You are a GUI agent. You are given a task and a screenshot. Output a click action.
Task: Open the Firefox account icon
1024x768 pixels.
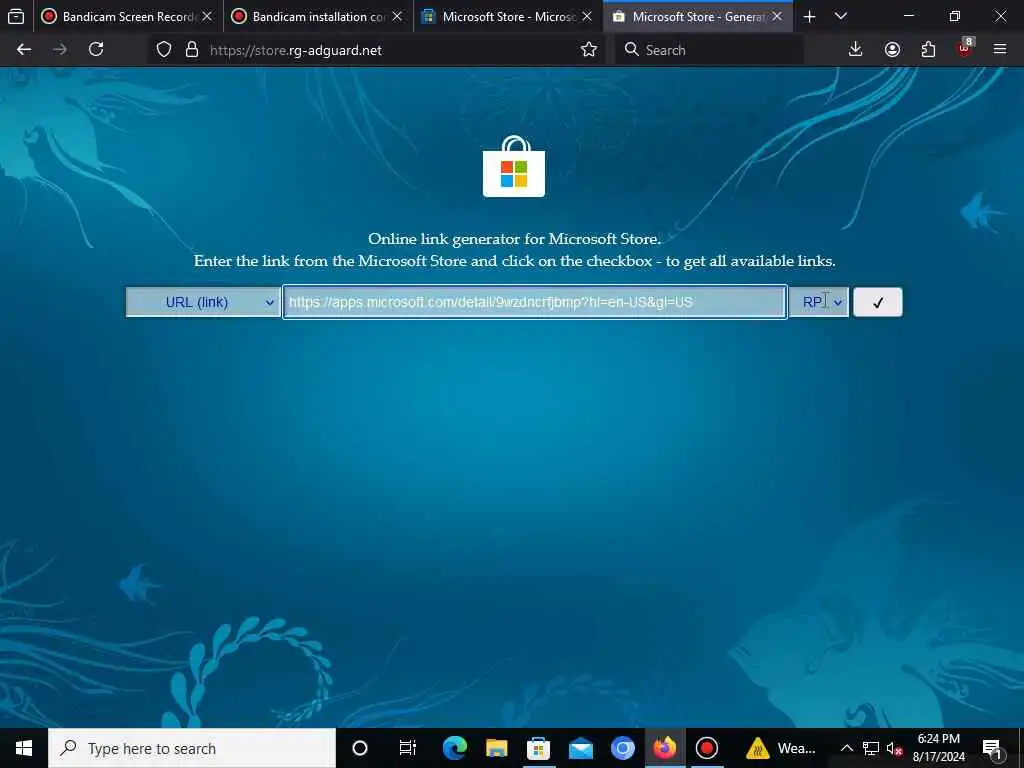(892, 50)
